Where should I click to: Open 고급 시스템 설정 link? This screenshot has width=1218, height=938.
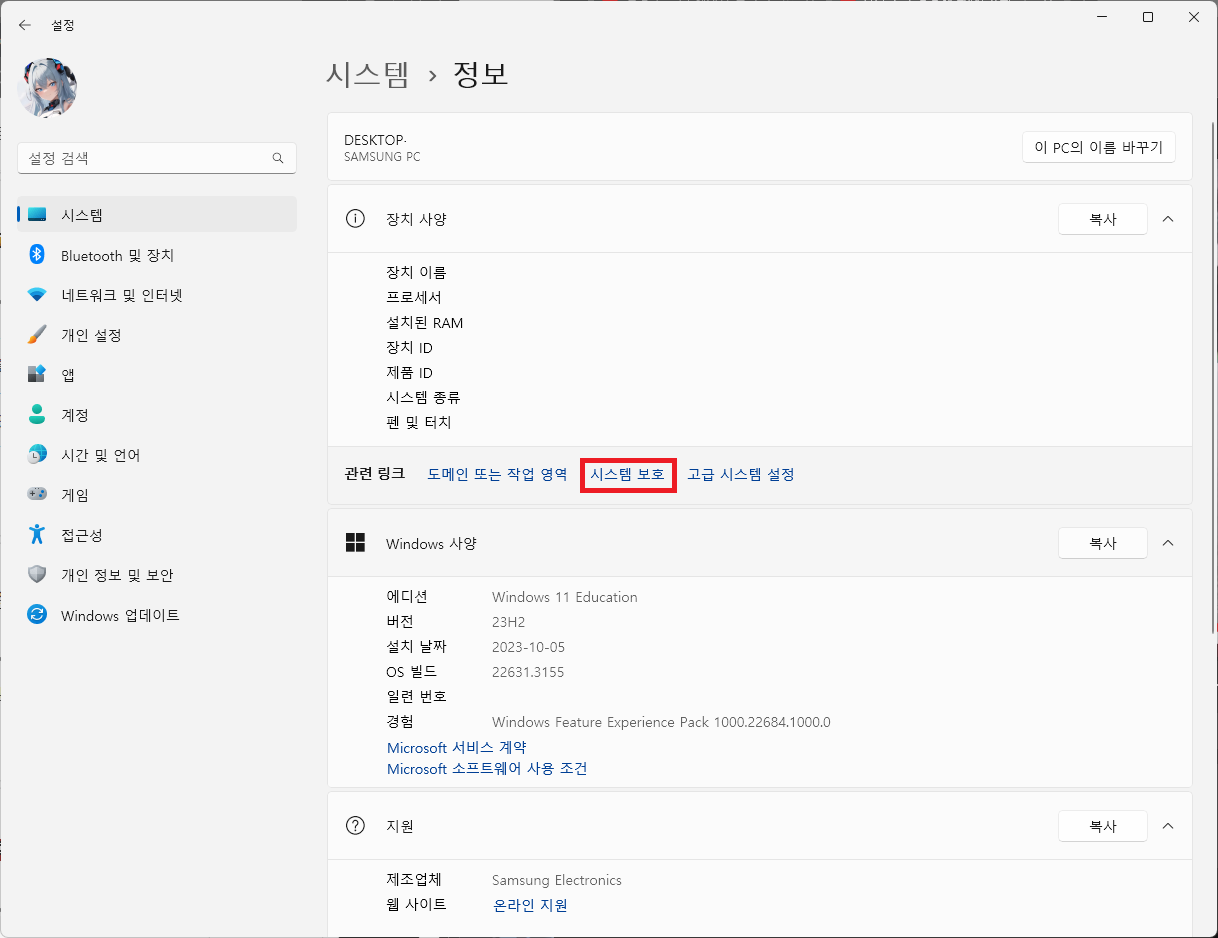pyautogui.click(x=741, y=474)
